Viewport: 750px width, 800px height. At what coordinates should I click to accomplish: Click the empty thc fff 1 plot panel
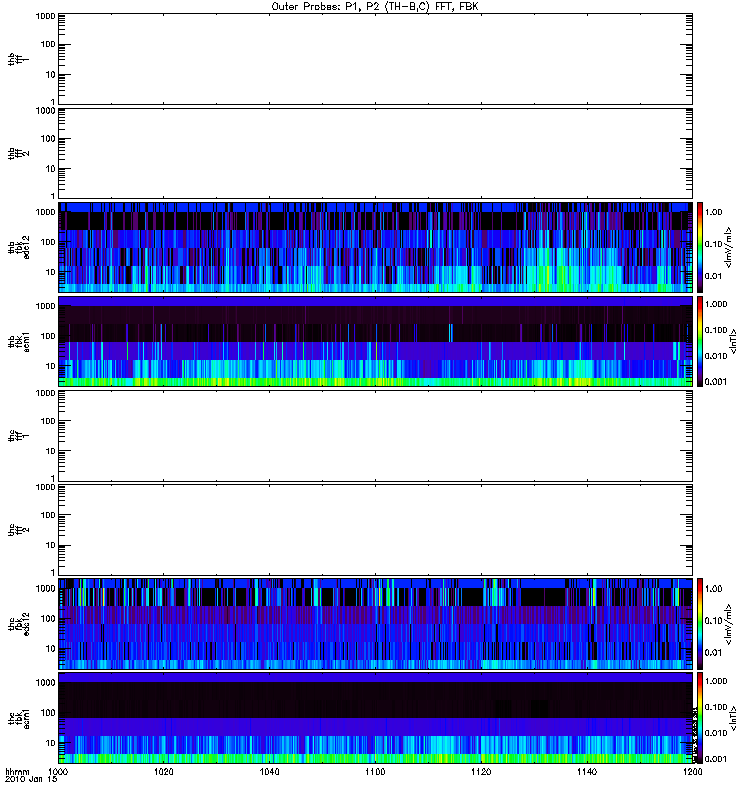click(375, 436)
